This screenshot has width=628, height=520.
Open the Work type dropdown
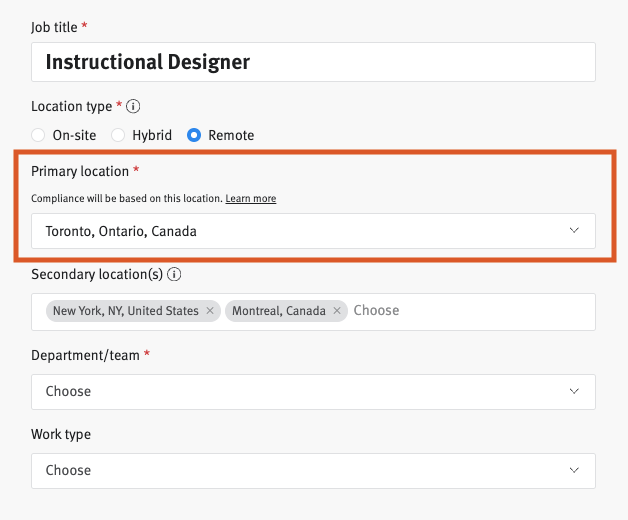(x=313, y=471)
